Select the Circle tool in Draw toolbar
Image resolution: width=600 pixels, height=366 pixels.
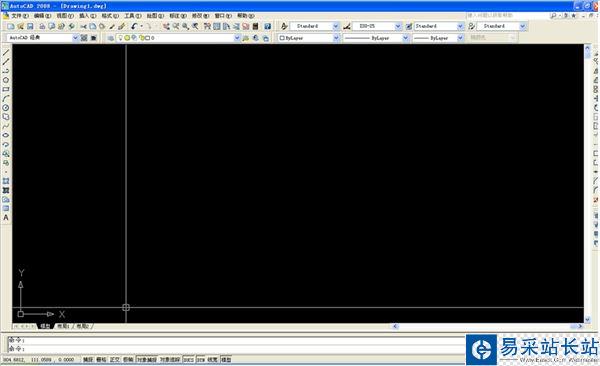[6, 108]
